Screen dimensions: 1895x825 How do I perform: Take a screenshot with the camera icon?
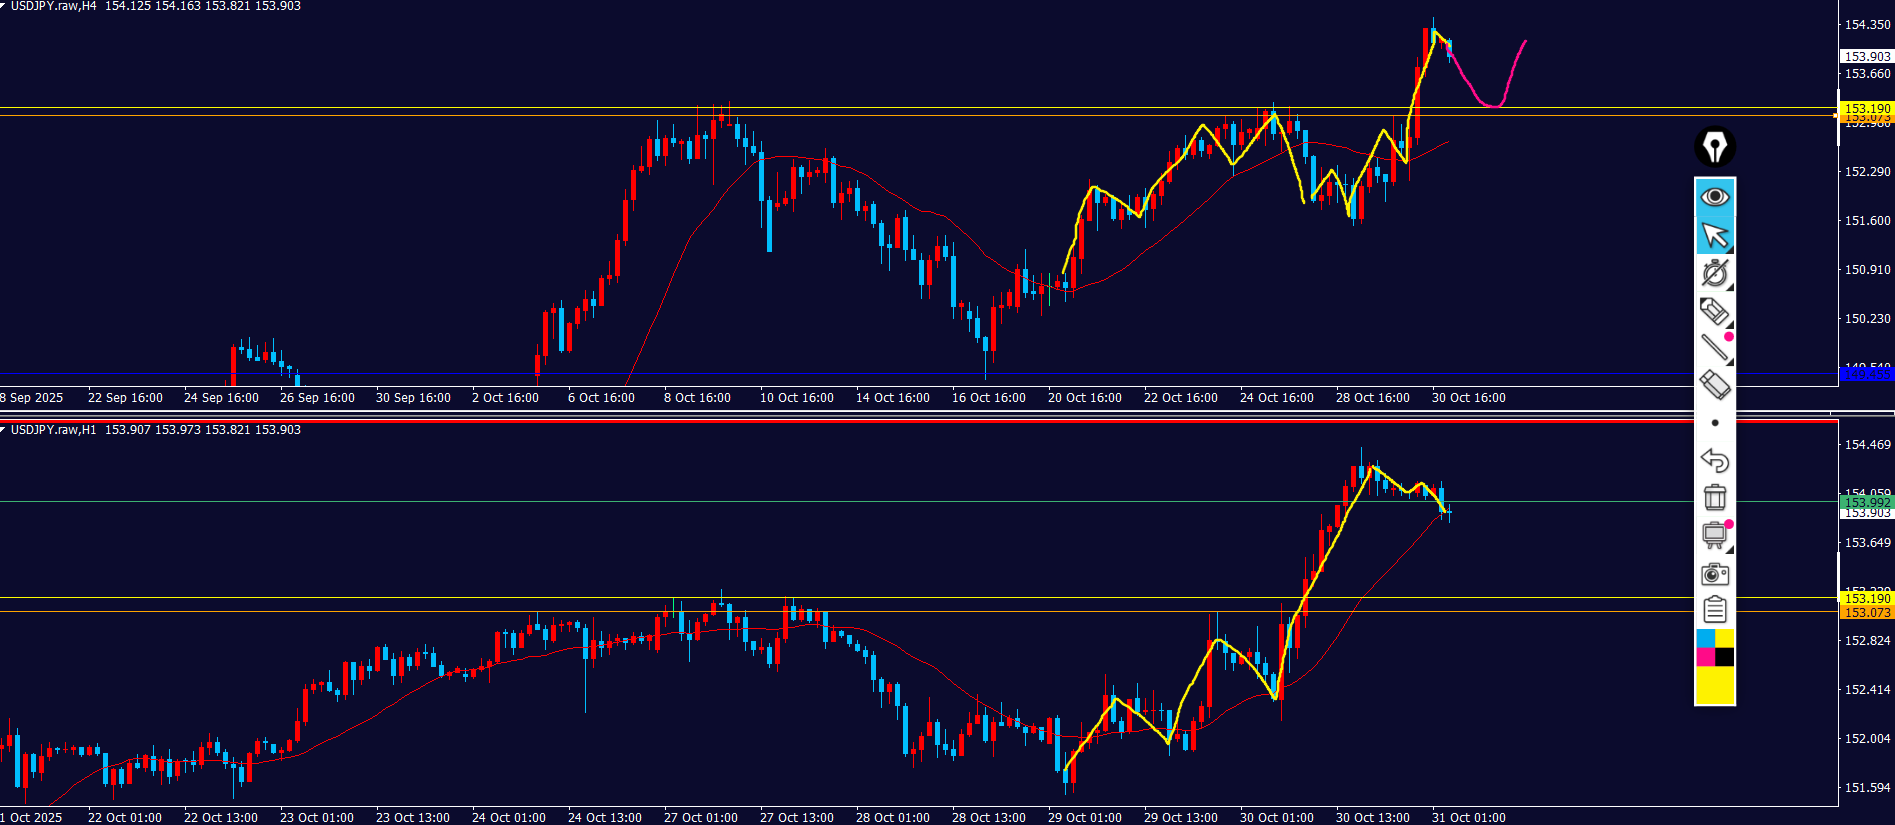coord(1714,574)
